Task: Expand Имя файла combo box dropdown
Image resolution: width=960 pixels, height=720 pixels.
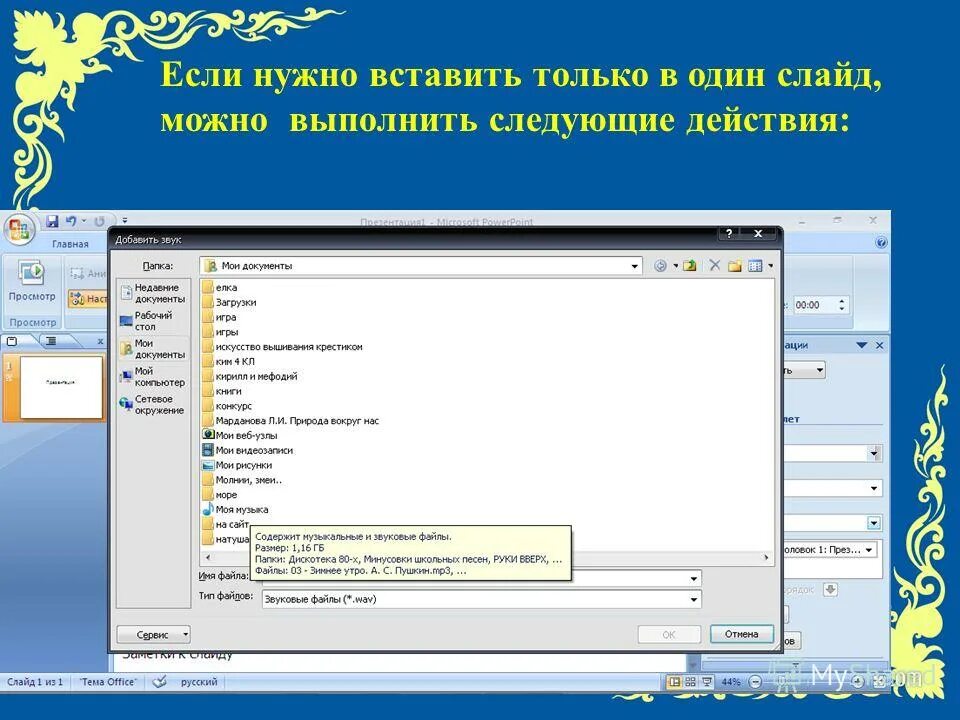Action: pos(694,579)
